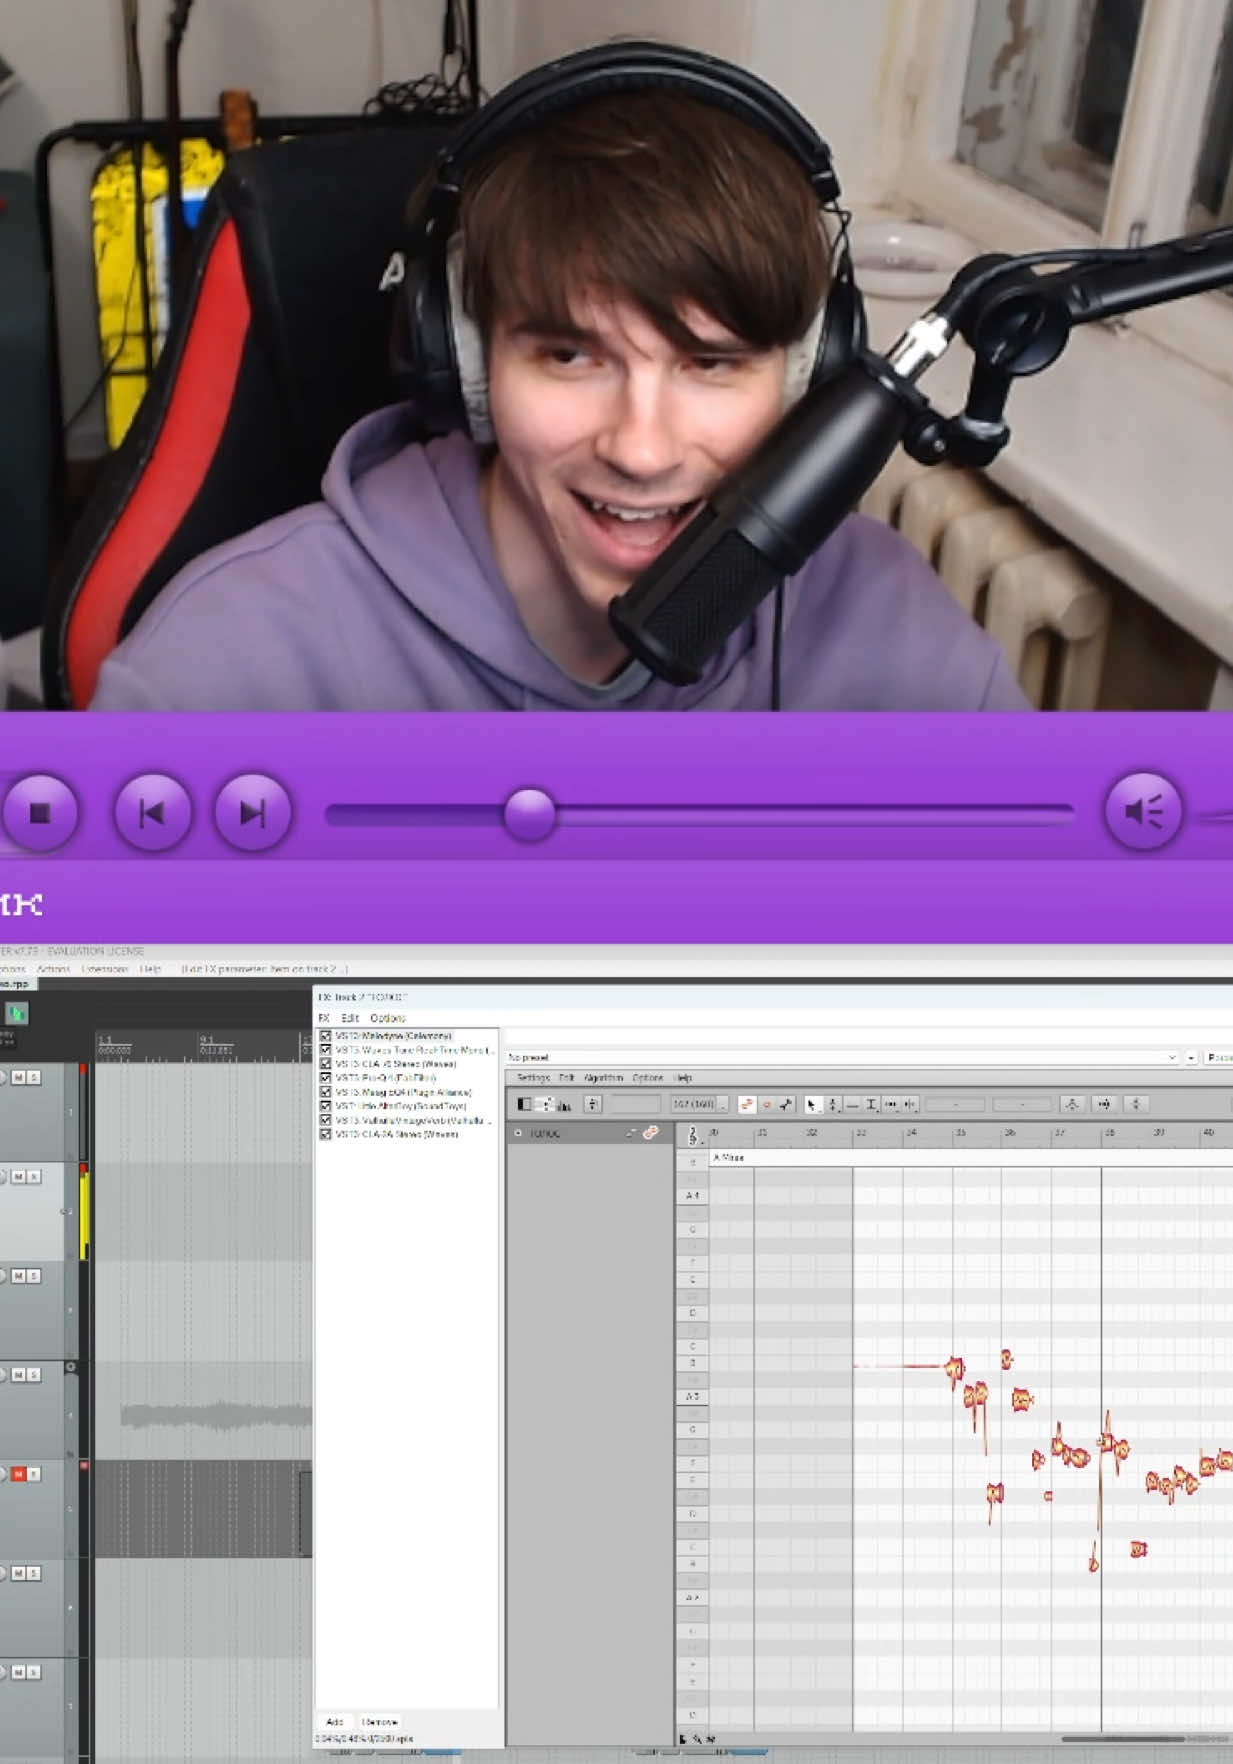
Task: Select 'Pro-Q (FabFilter)' in the FX list
Action: (x=386, y=1078)
